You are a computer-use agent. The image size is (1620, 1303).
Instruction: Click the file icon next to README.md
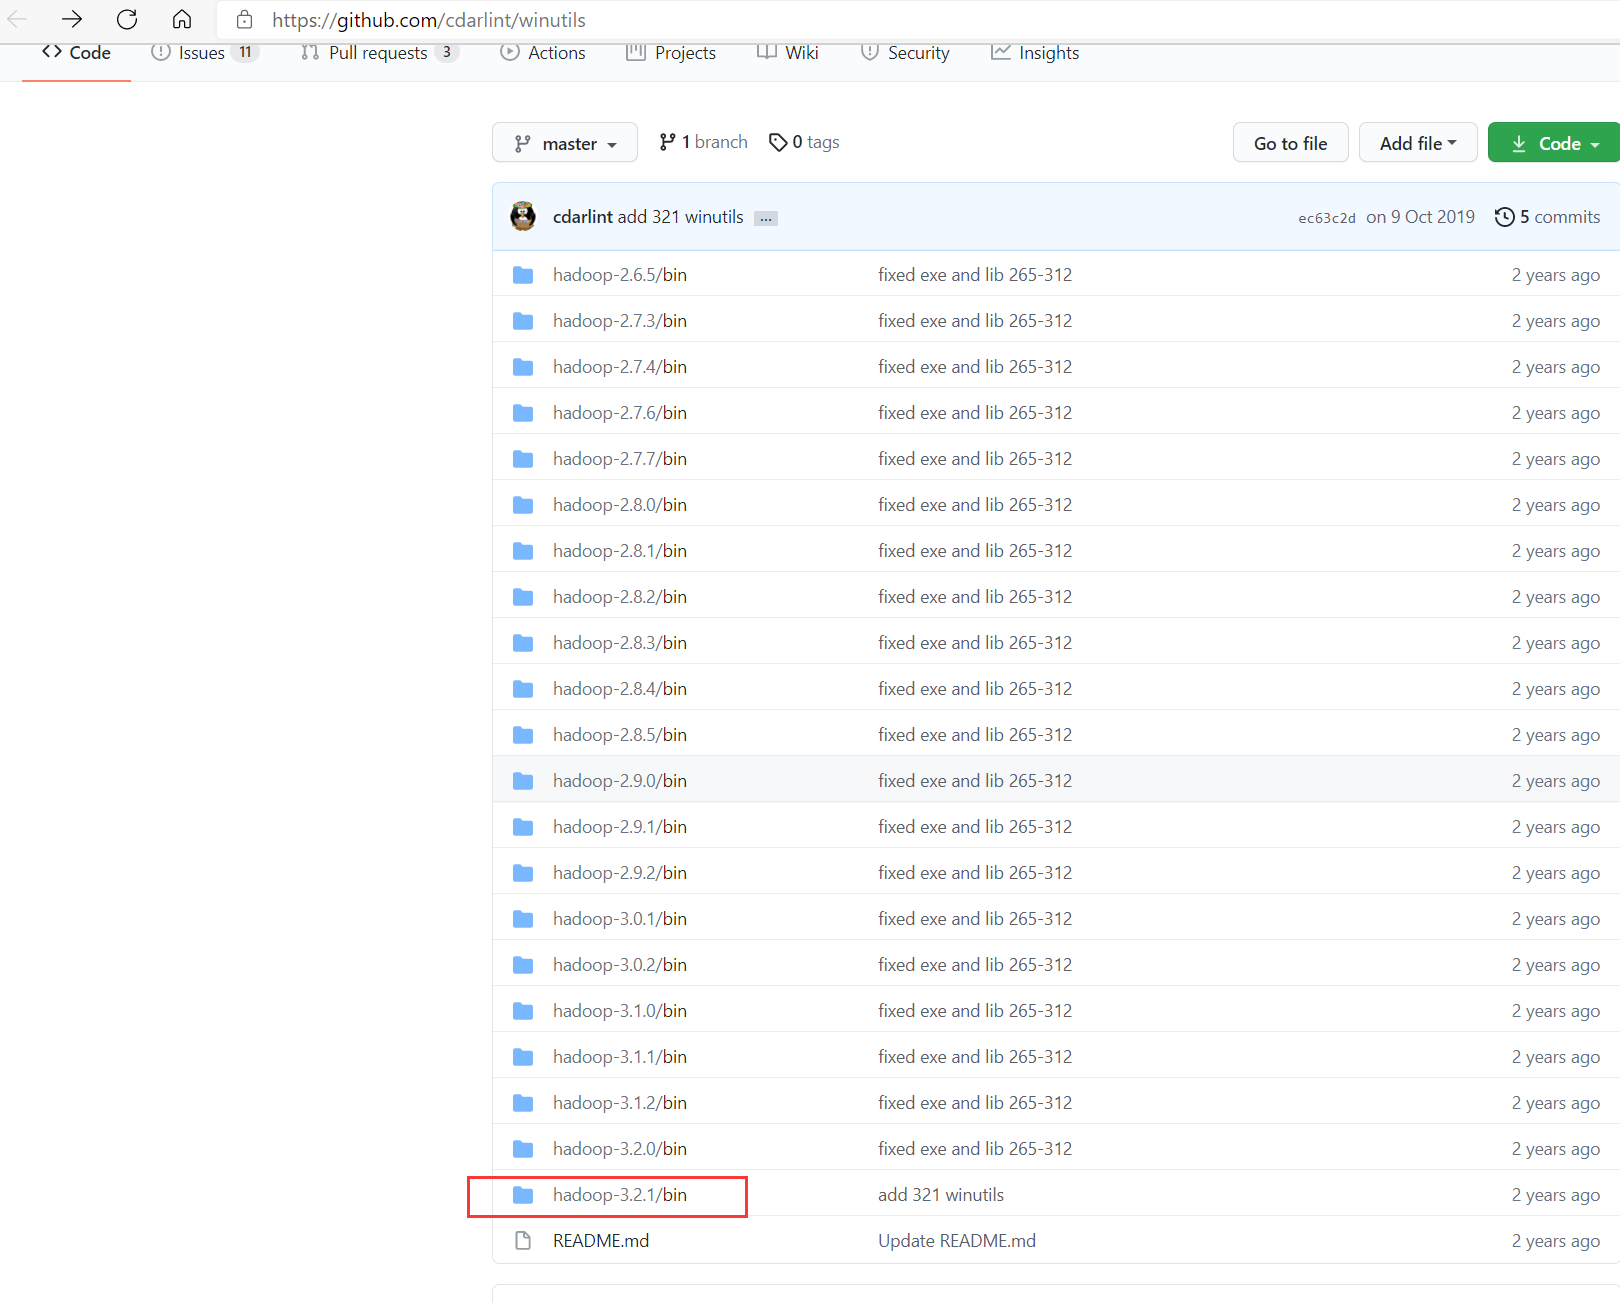[x=523, y=1240]
